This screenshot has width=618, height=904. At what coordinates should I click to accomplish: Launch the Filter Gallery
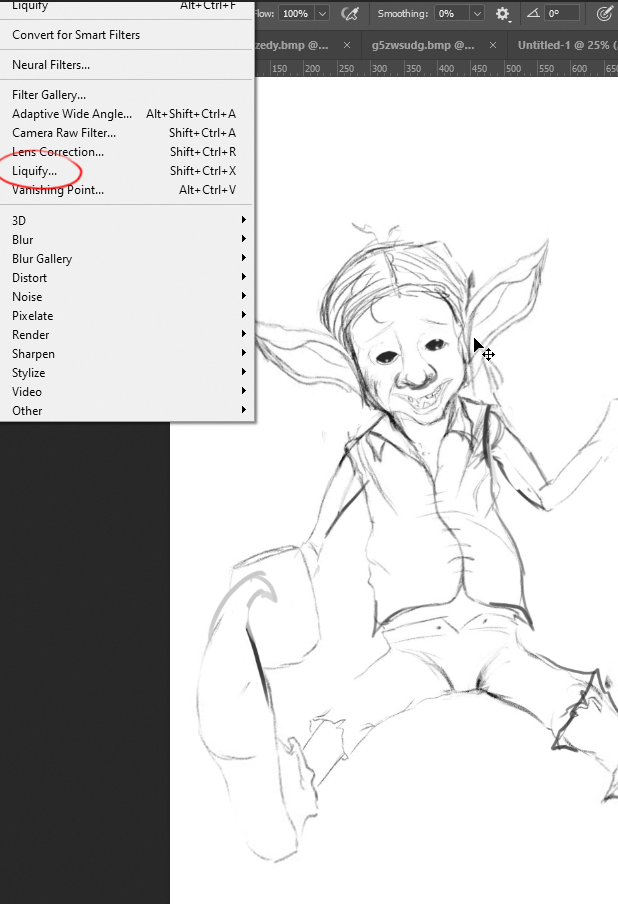pos(49,95)
